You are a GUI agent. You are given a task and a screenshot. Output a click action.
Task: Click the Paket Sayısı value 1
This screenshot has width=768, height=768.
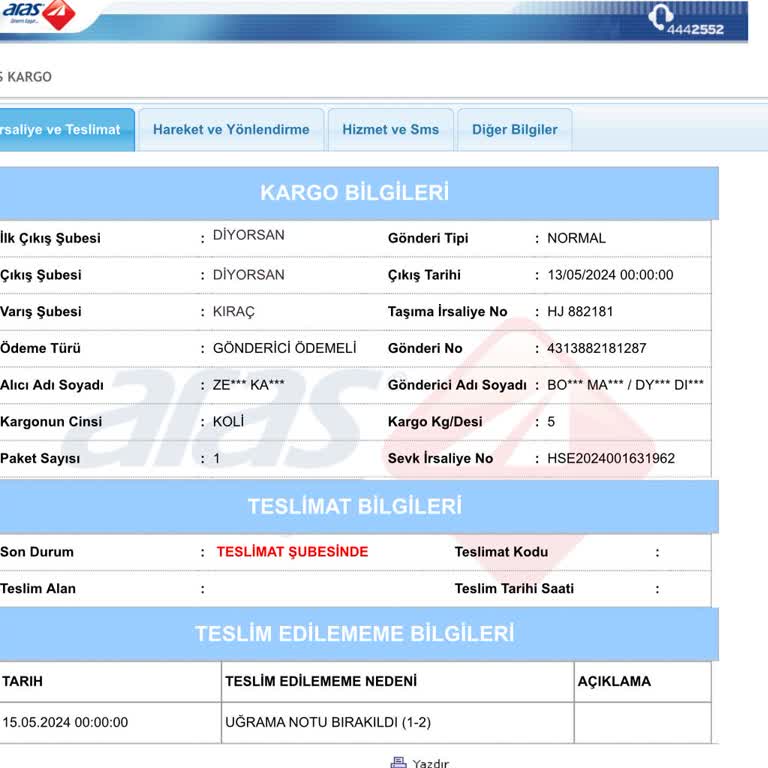point(216,459)
